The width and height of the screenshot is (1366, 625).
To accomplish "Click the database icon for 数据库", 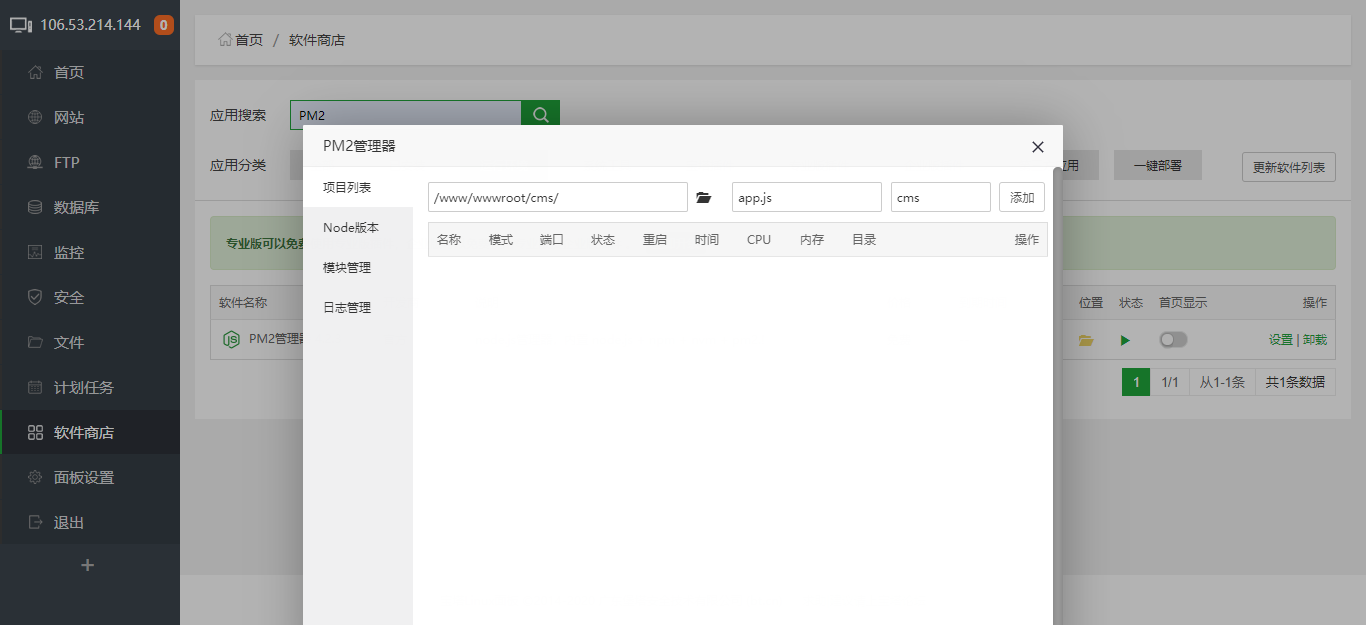I will click(x=35, y=207).
